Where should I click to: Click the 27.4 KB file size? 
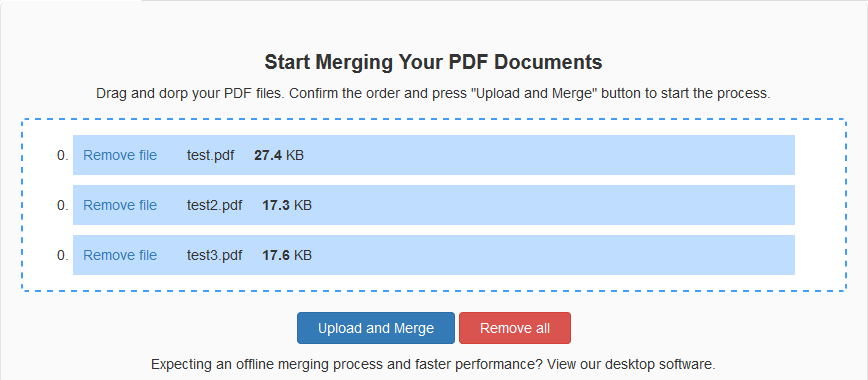279,155
